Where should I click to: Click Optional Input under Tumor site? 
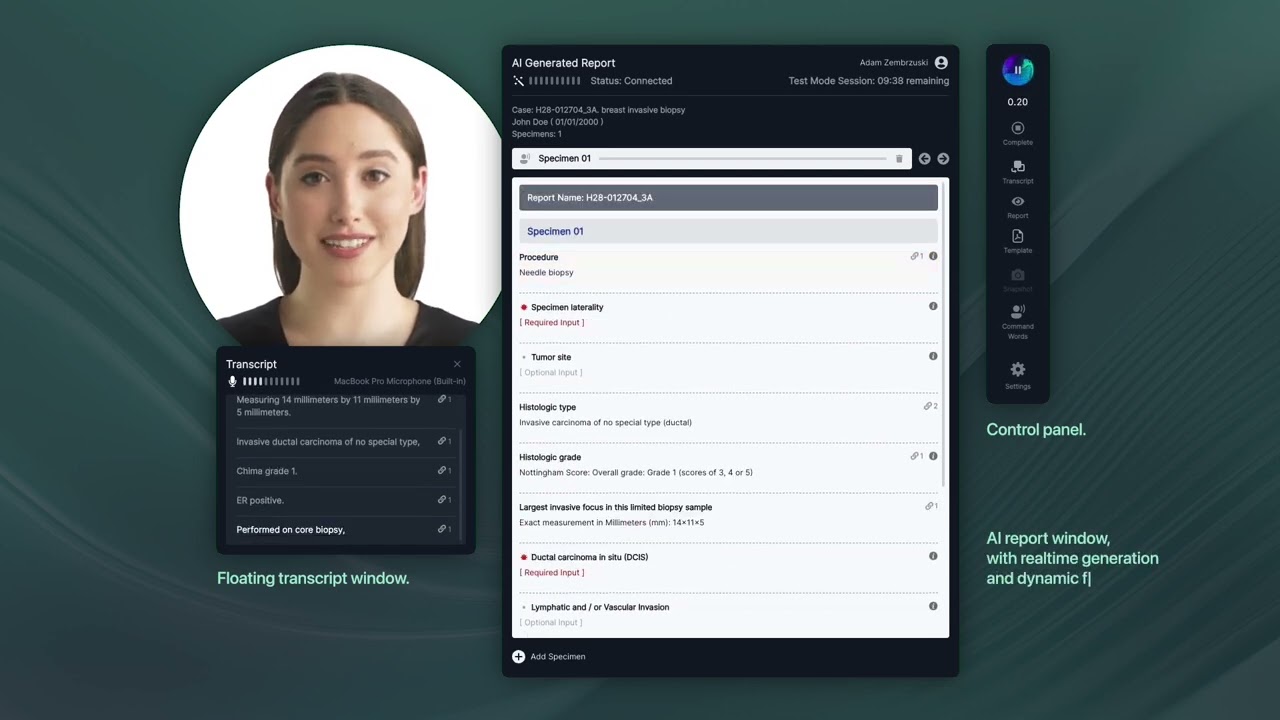pos(551,373)
